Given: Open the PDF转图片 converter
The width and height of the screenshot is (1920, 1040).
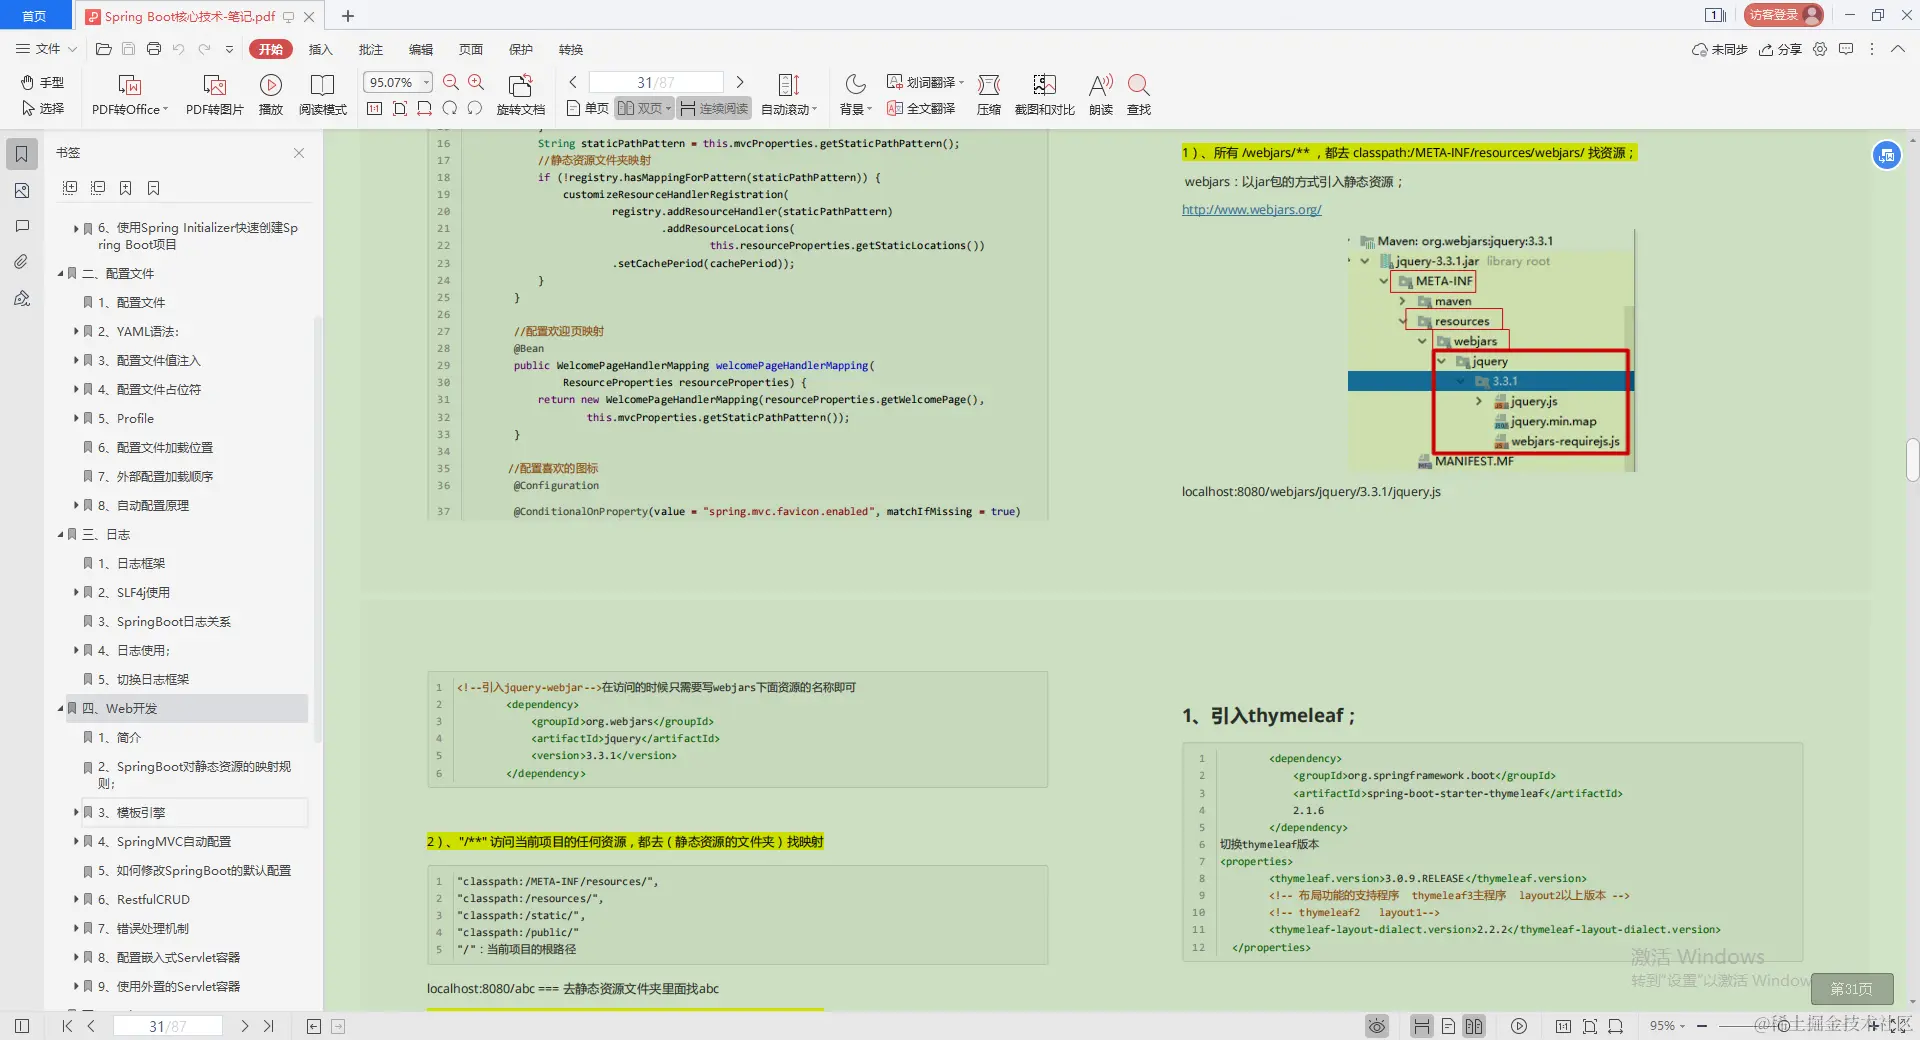Looking at the screenshot, I should (x=215, y=95).
